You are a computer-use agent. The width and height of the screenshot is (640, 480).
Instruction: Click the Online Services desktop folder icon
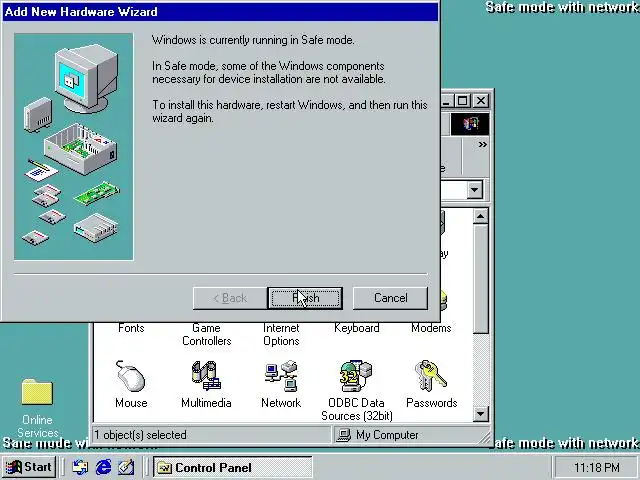coord(37,392)
